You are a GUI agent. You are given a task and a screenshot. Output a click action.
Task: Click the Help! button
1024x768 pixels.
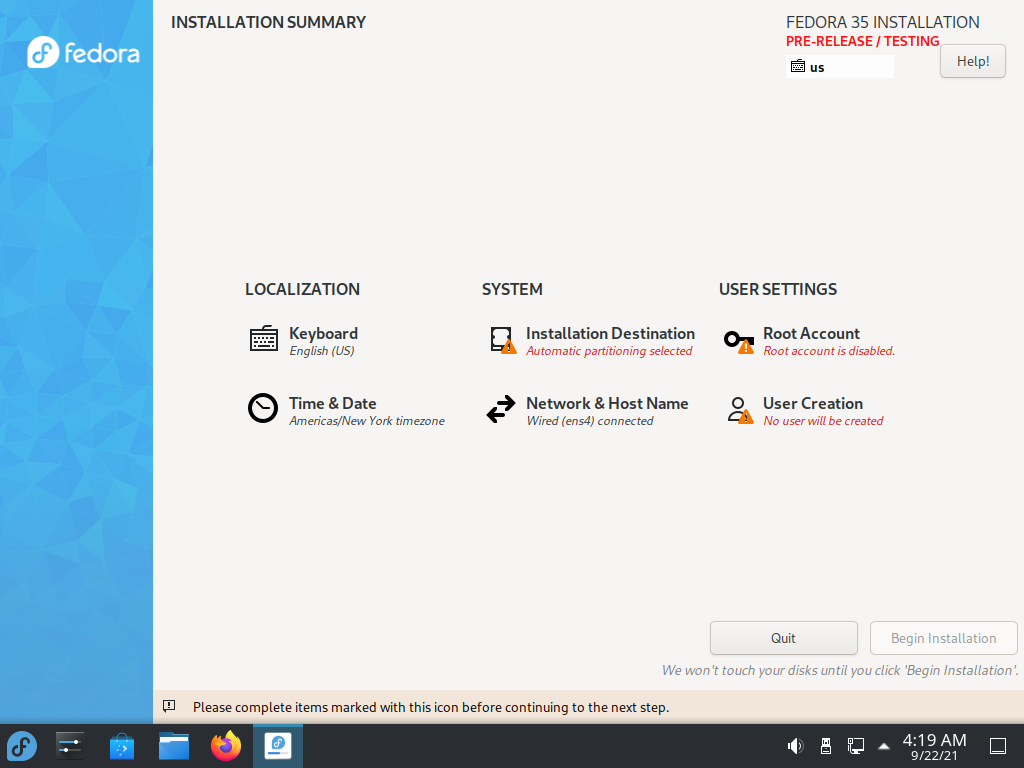[x=972, y=61]
